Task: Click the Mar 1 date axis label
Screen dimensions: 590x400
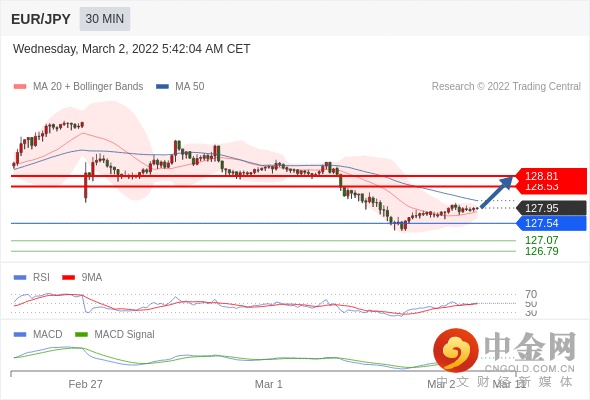Action: [x=268, y=384]
